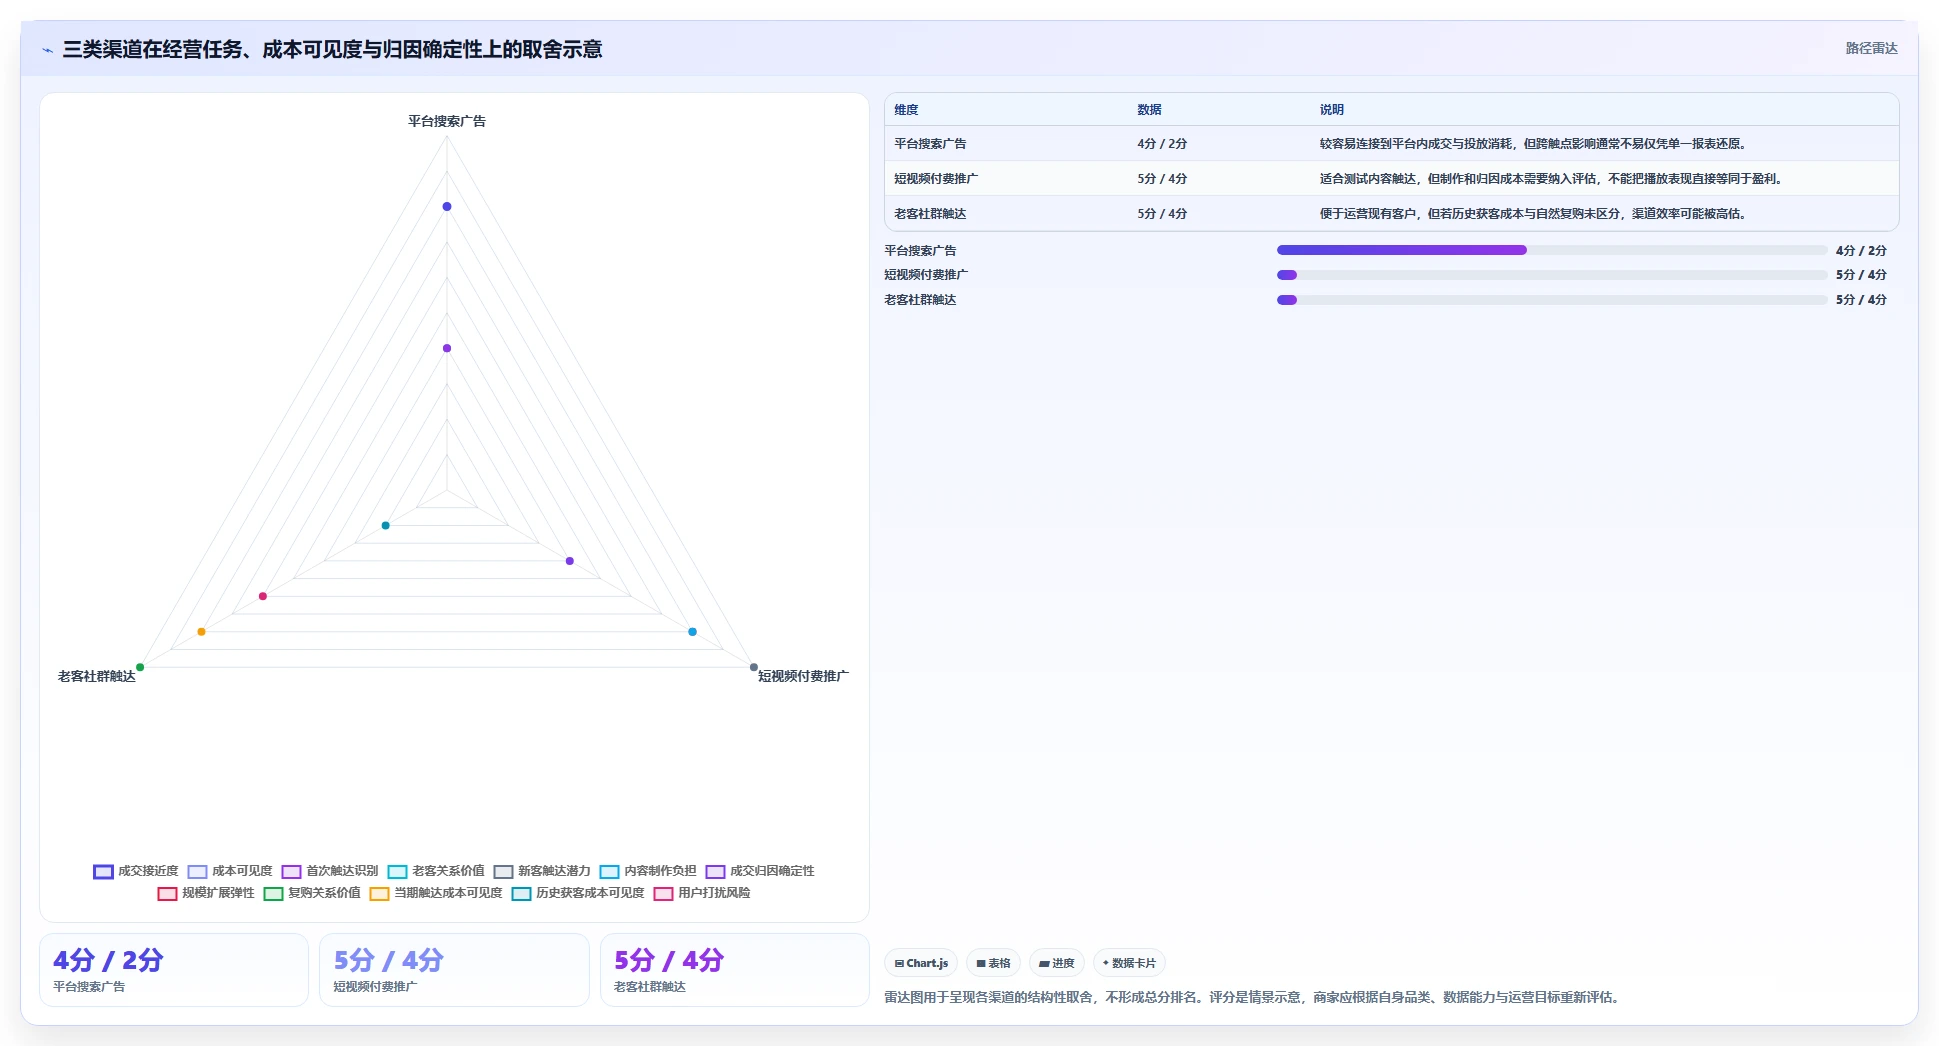Click the 数据 column header
Image resolution: width=1939 pixels, height=1046 pixels.
[1149, 110]
